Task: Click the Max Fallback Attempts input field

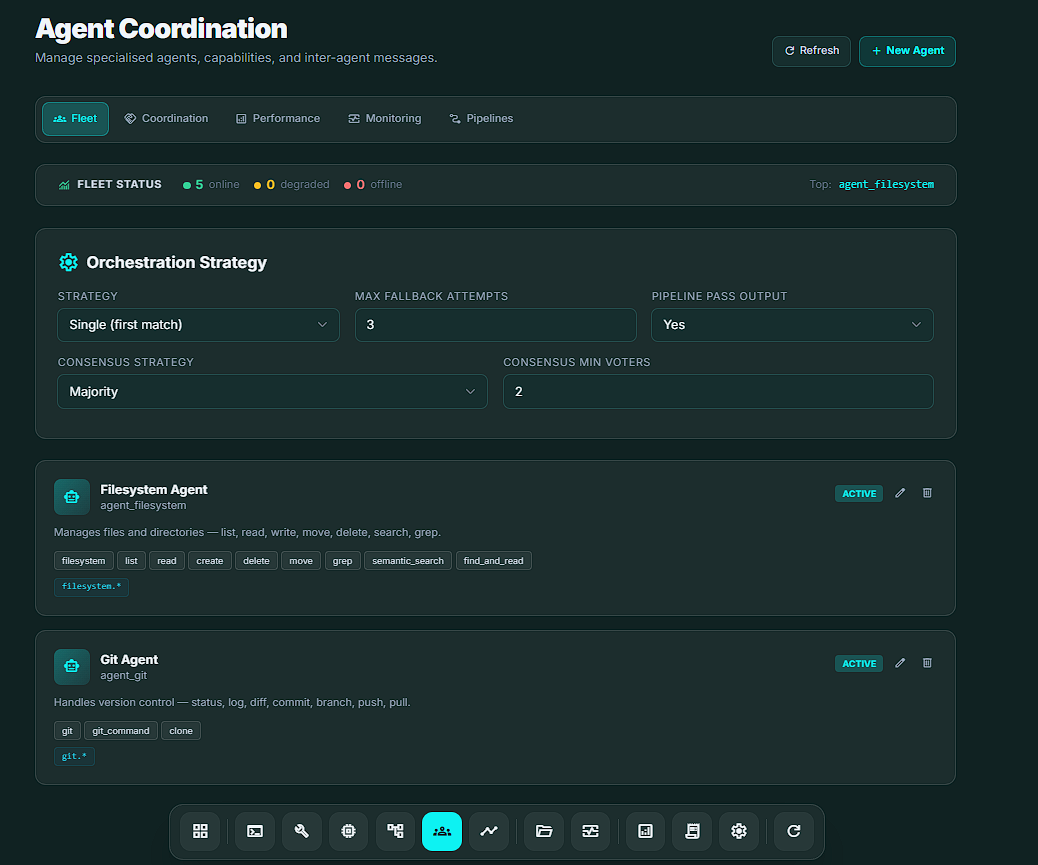Action: (495, 325)
